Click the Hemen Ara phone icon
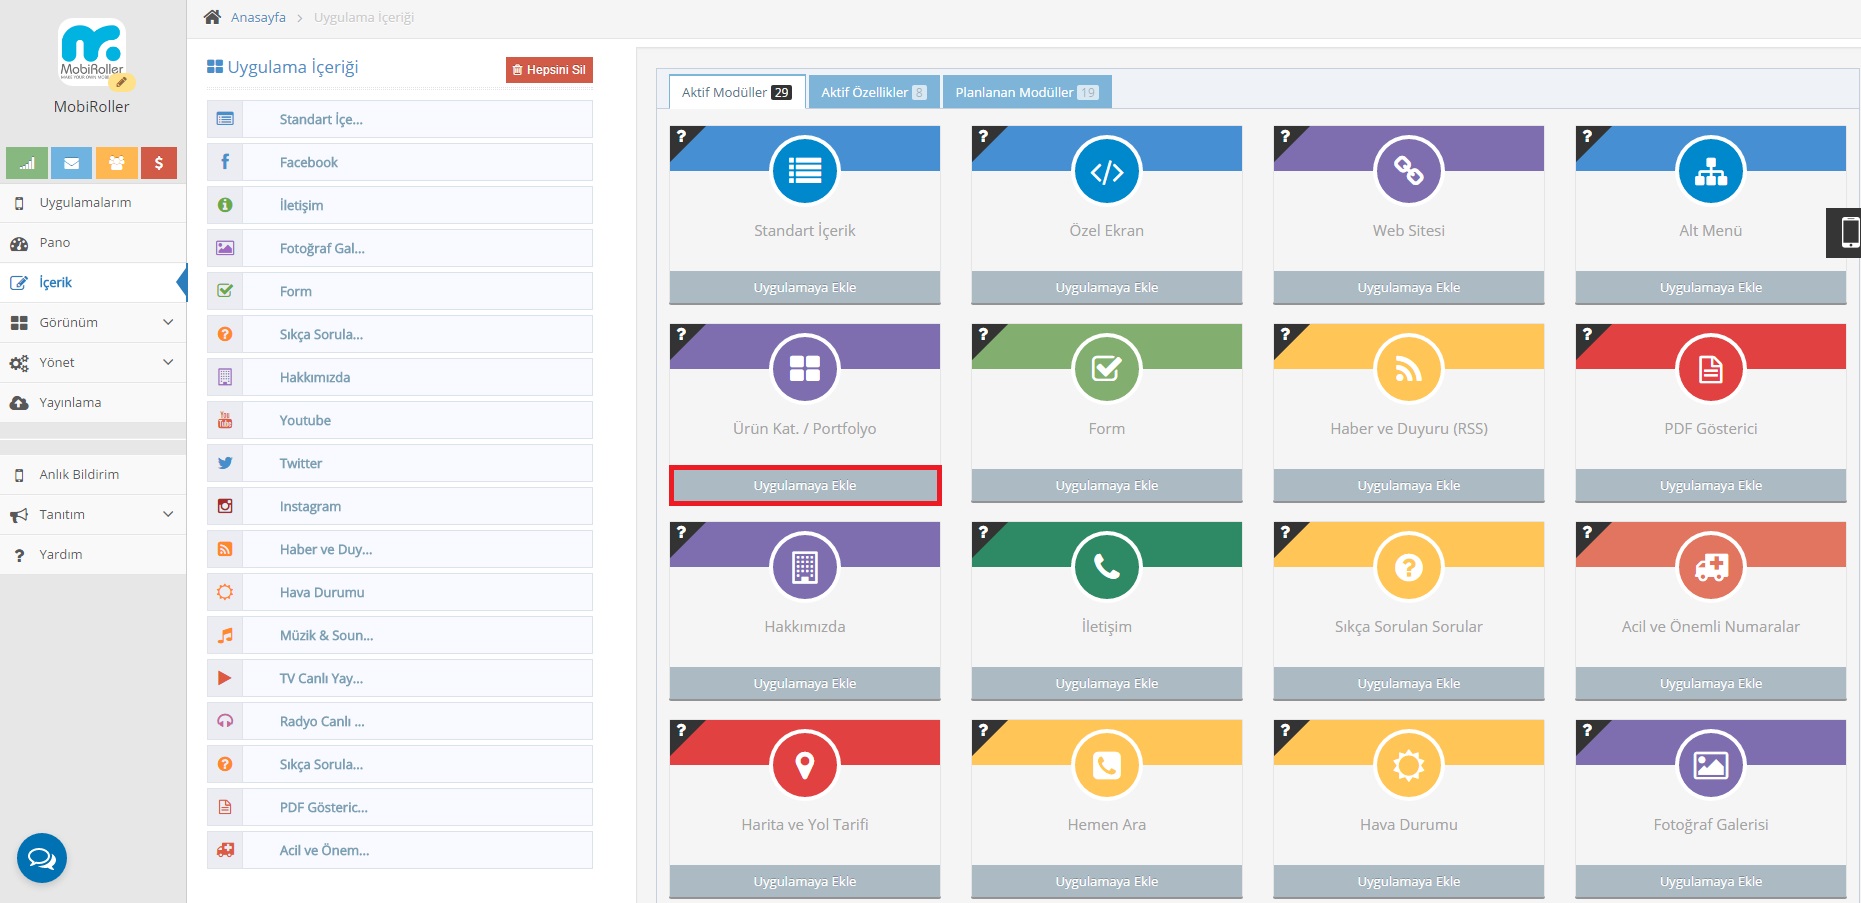This screenshot has height=903, width=1861. (x=1106, y=765)
